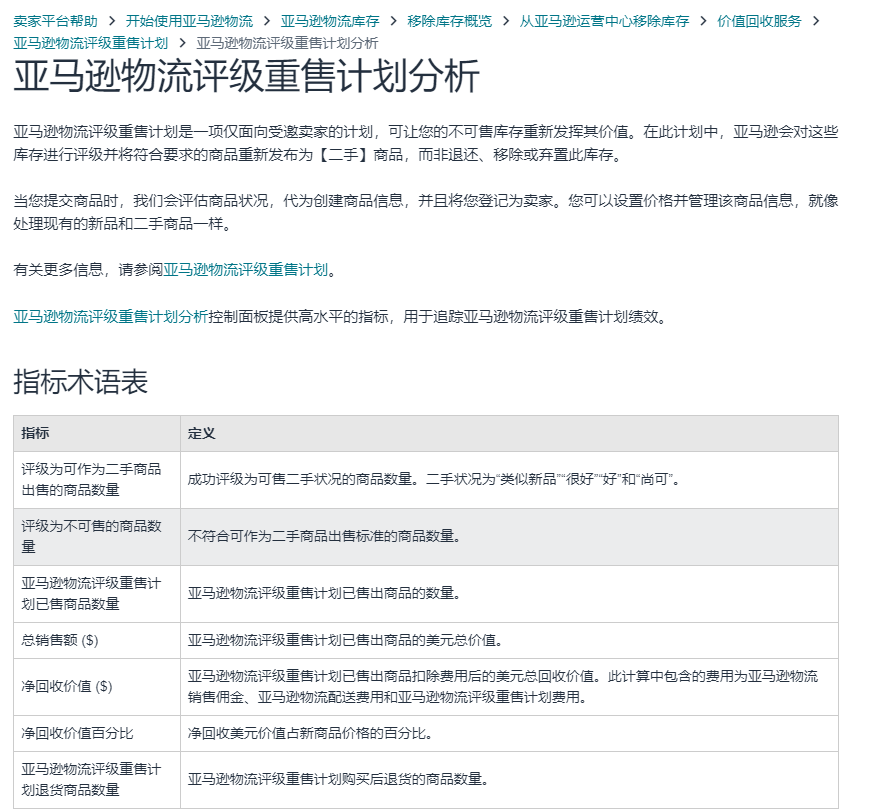Select the 评级为可作为二手商品出售的商品数量 cell
Viewport: 872px width, 809px height.
[97, 479]
